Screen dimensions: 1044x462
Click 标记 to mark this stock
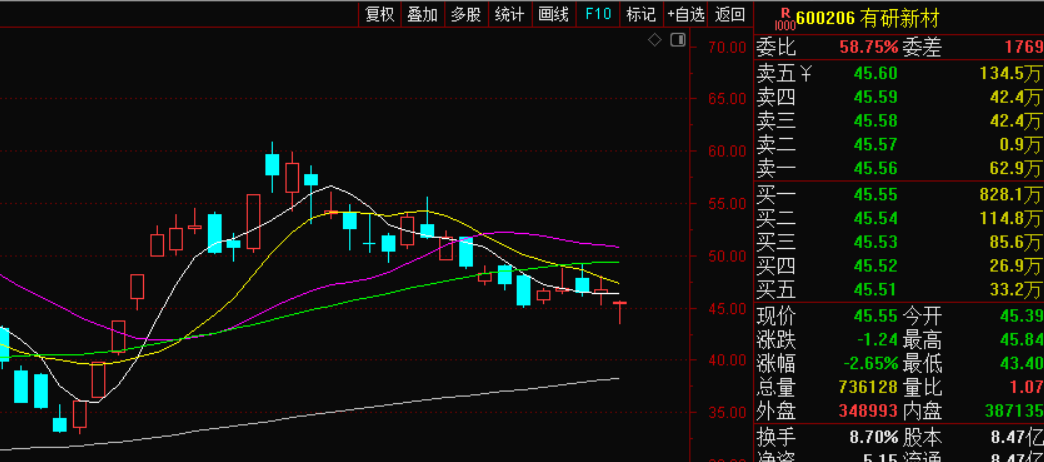(641, 14)
